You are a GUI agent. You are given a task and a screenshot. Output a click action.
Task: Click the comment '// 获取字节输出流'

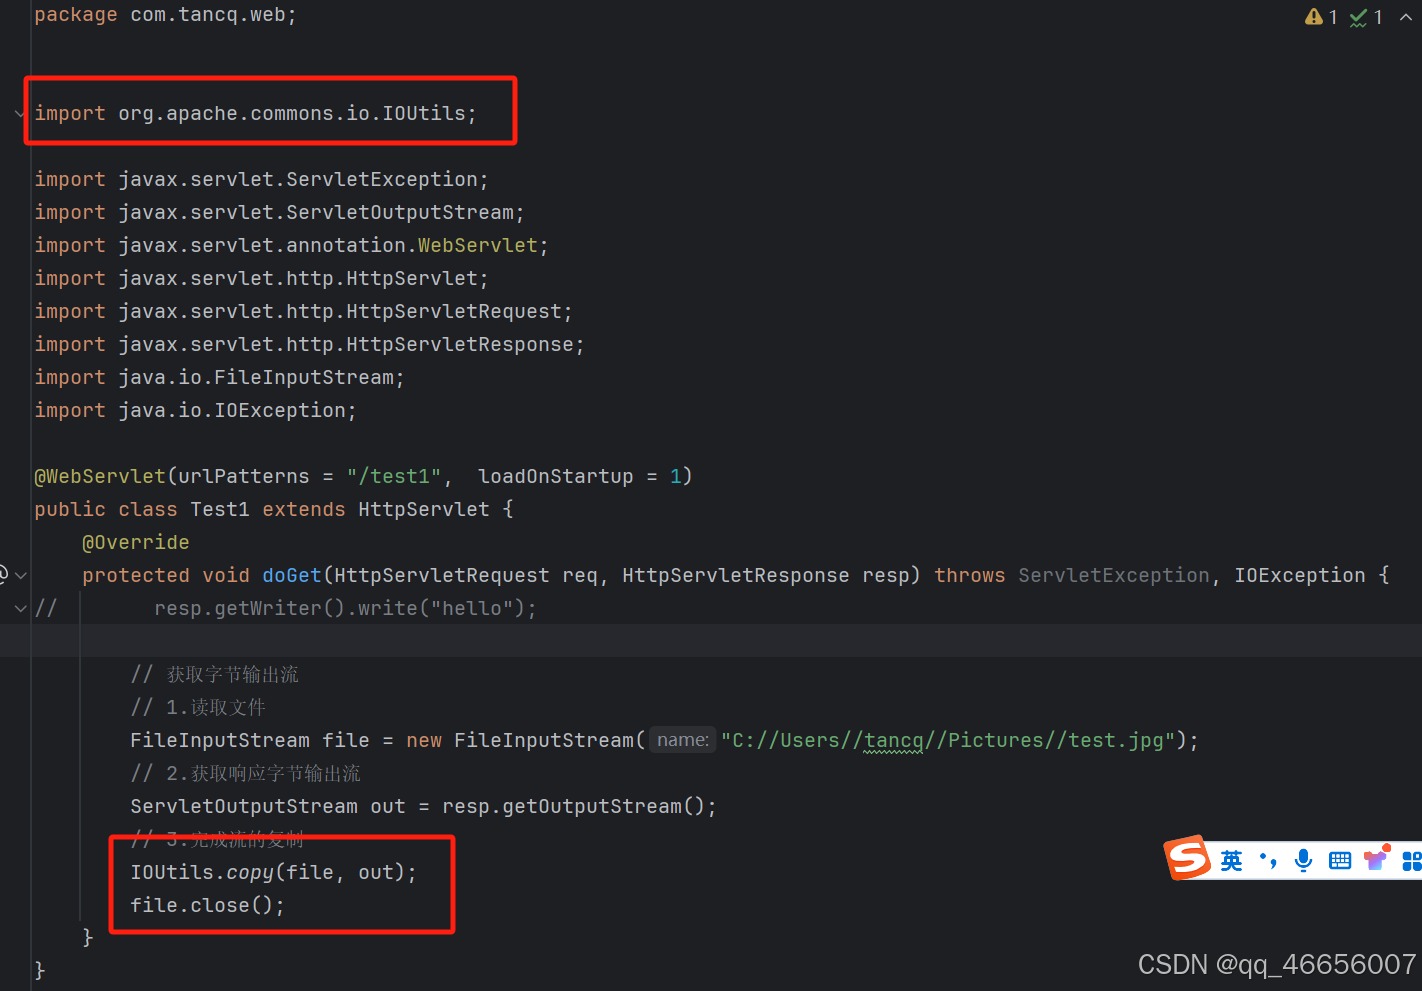[215, 674]
